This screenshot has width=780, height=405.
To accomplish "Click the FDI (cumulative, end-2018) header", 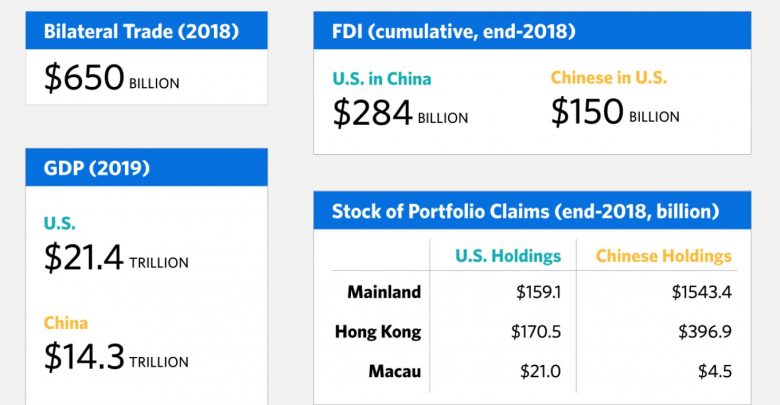I will [x=453, y=31].
